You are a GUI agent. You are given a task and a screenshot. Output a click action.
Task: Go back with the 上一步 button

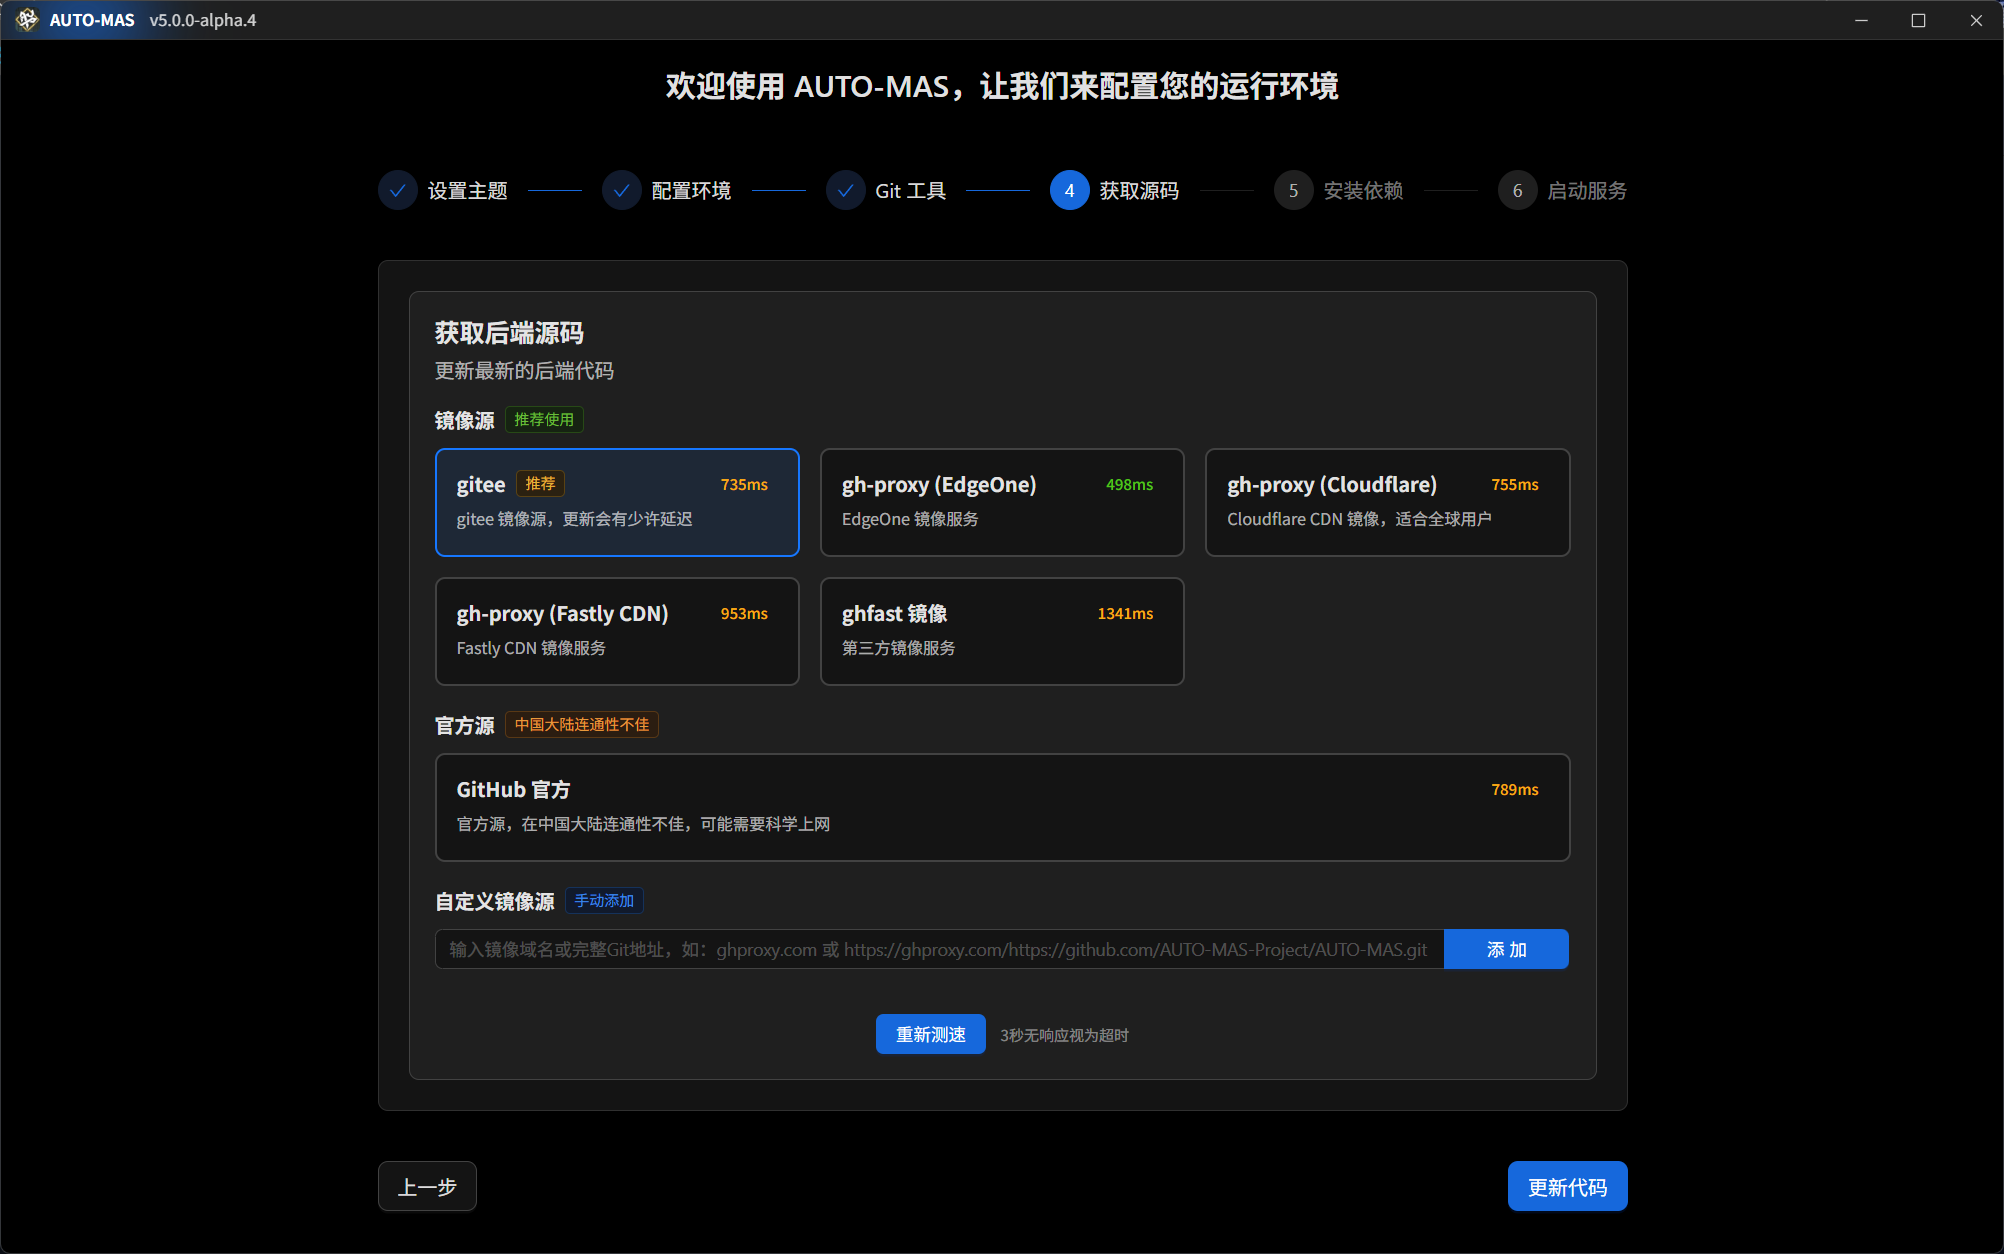click(427, 1186)
